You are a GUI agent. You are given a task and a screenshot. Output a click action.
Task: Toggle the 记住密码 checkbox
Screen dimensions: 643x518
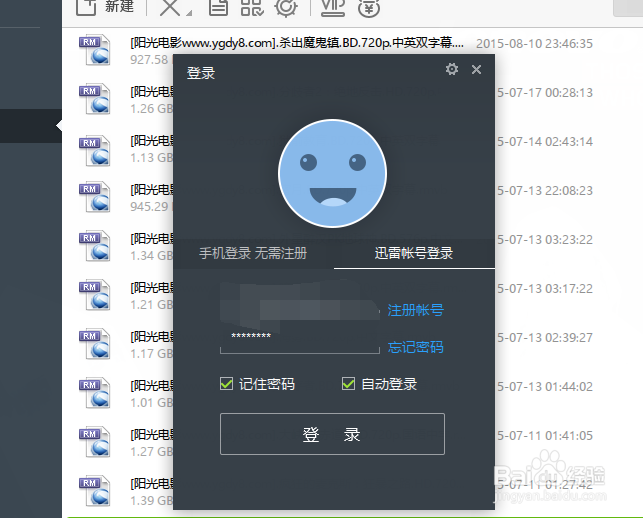(x=226, y=384)
